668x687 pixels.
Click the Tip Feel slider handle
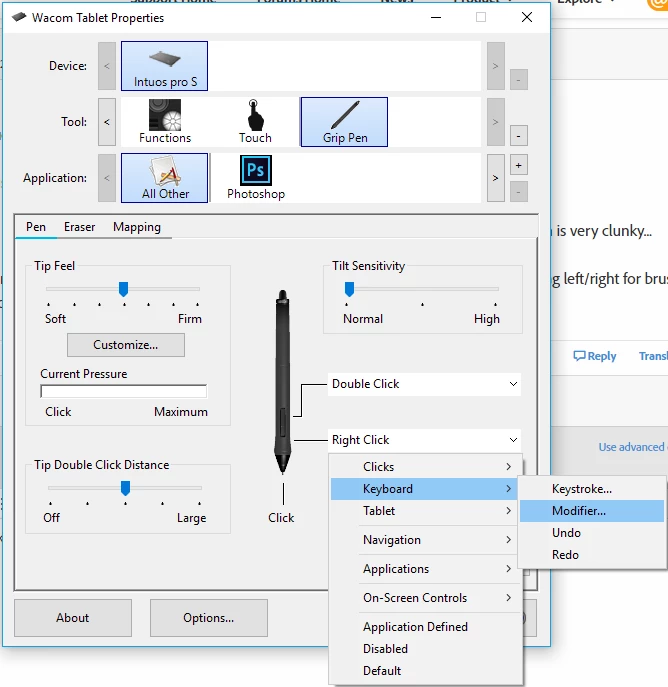click(x=124, y=289)
